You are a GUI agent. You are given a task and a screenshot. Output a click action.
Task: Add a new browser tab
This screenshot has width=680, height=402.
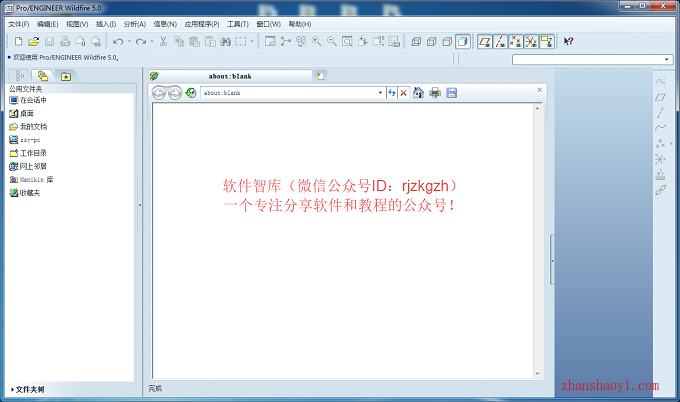pos(320,76)
